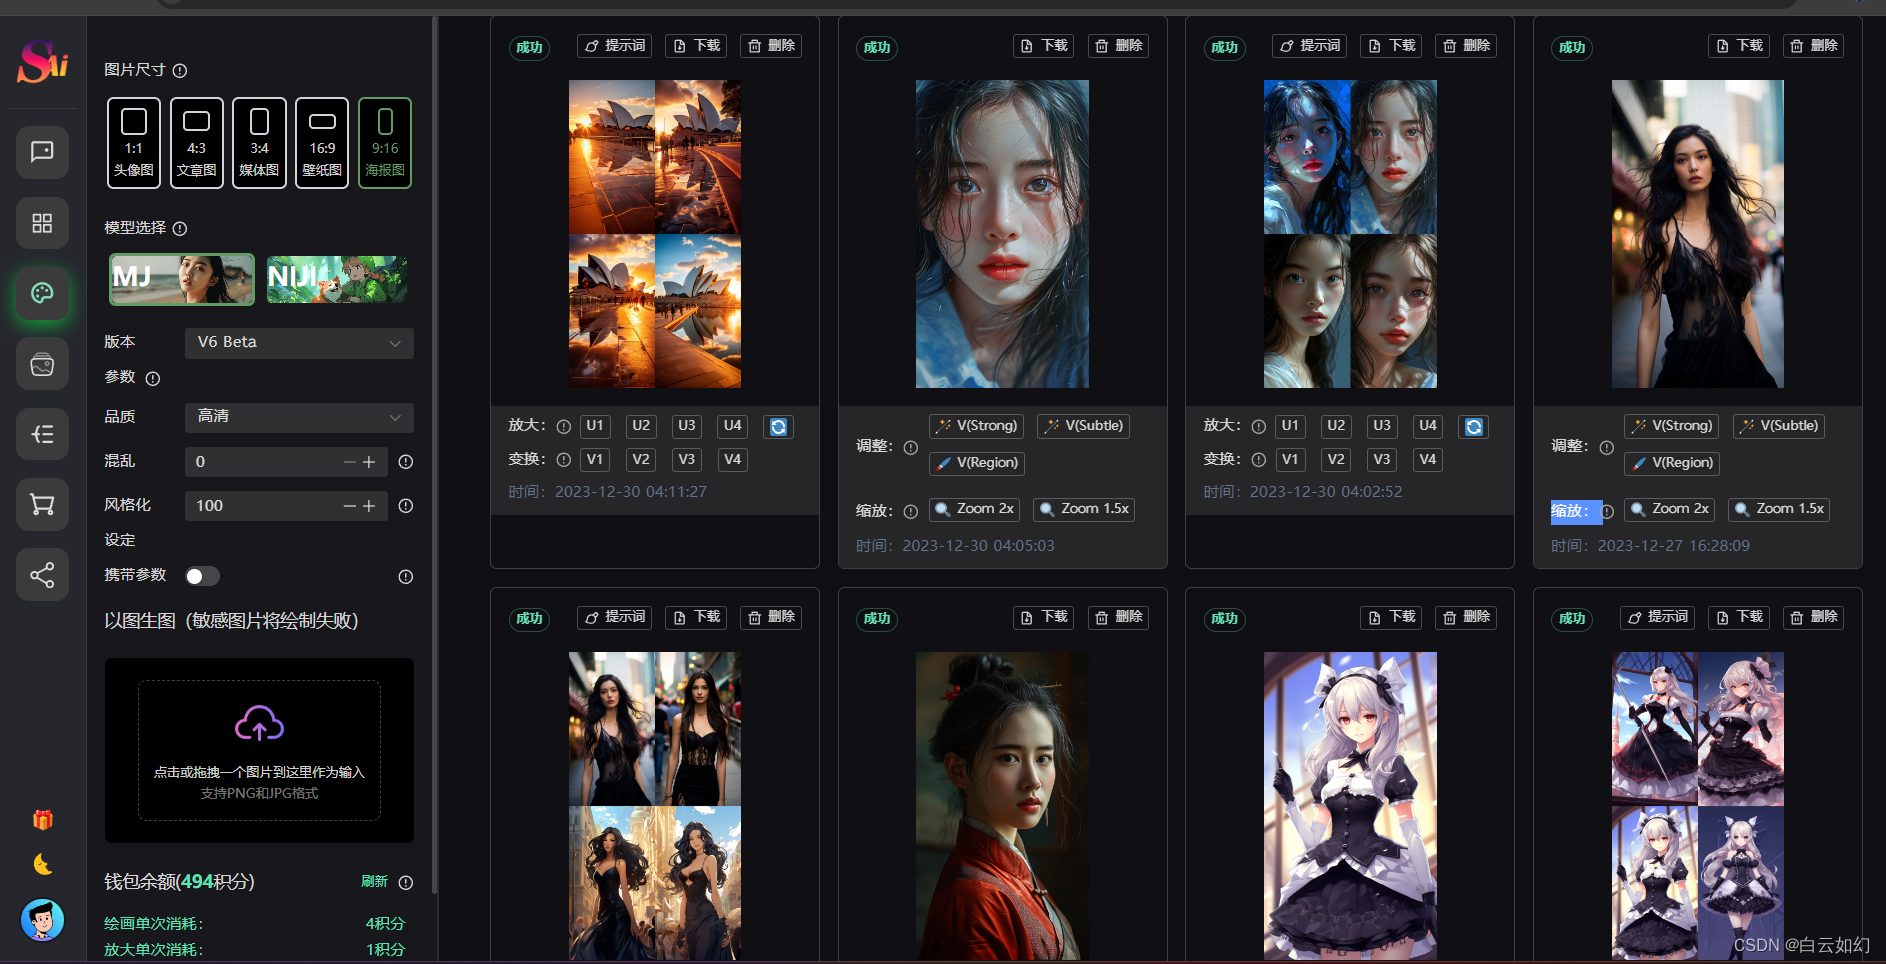This screenshot has width=1886, height=964.
Task: Increase the 风格化 value
Action: pos(369,506)
